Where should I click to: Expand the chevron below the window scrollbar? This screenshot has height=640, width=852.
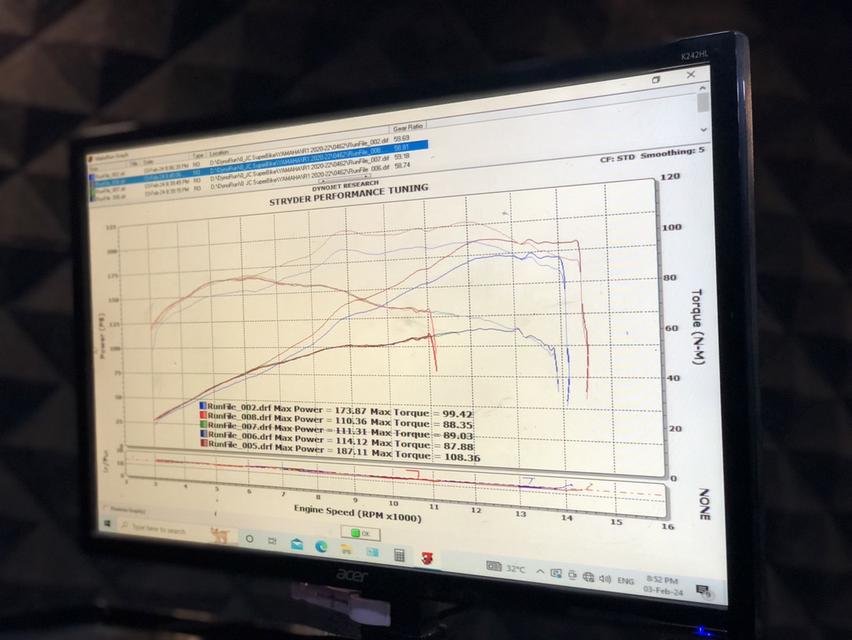[704, 129]
